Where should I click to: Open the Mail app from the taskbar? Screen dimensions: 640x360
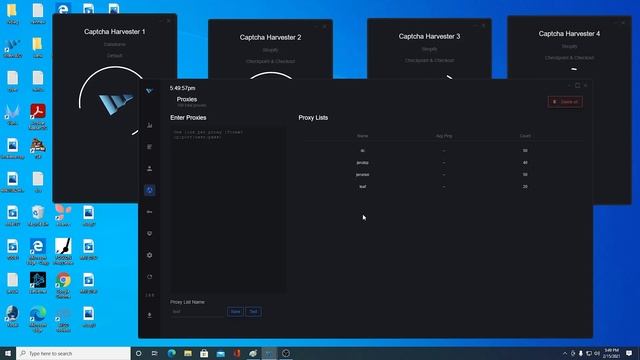point(220,353)
